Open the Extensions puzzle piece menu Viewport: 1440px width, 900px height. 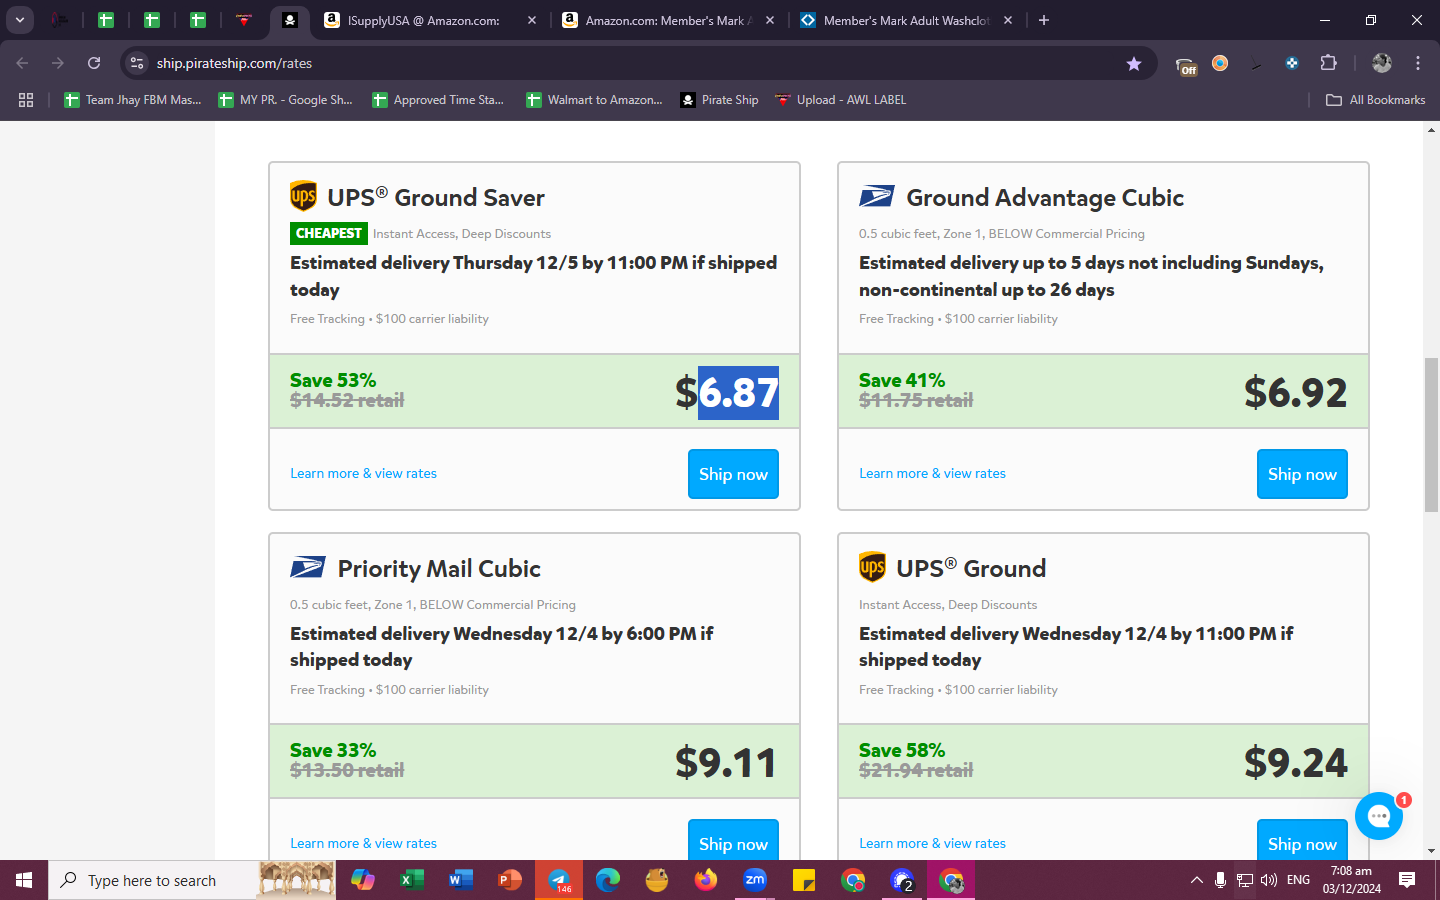point(1328,63)
